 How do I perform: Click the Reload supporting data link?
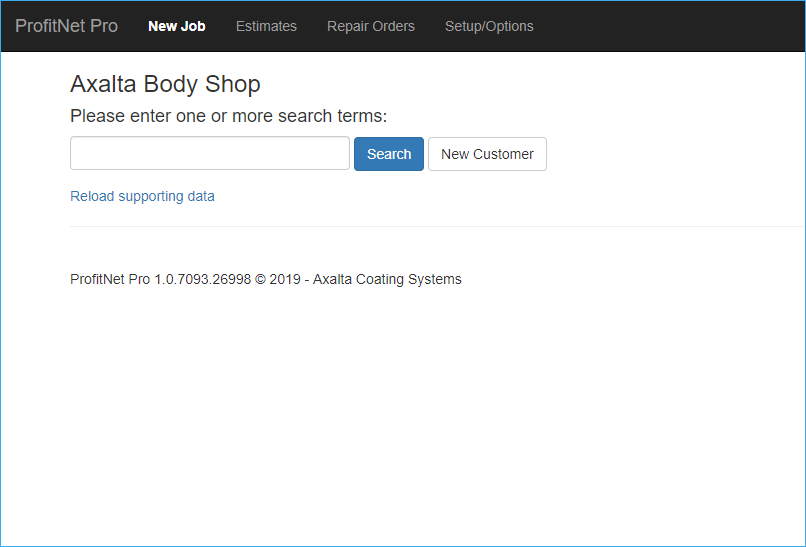click(142, 196)
